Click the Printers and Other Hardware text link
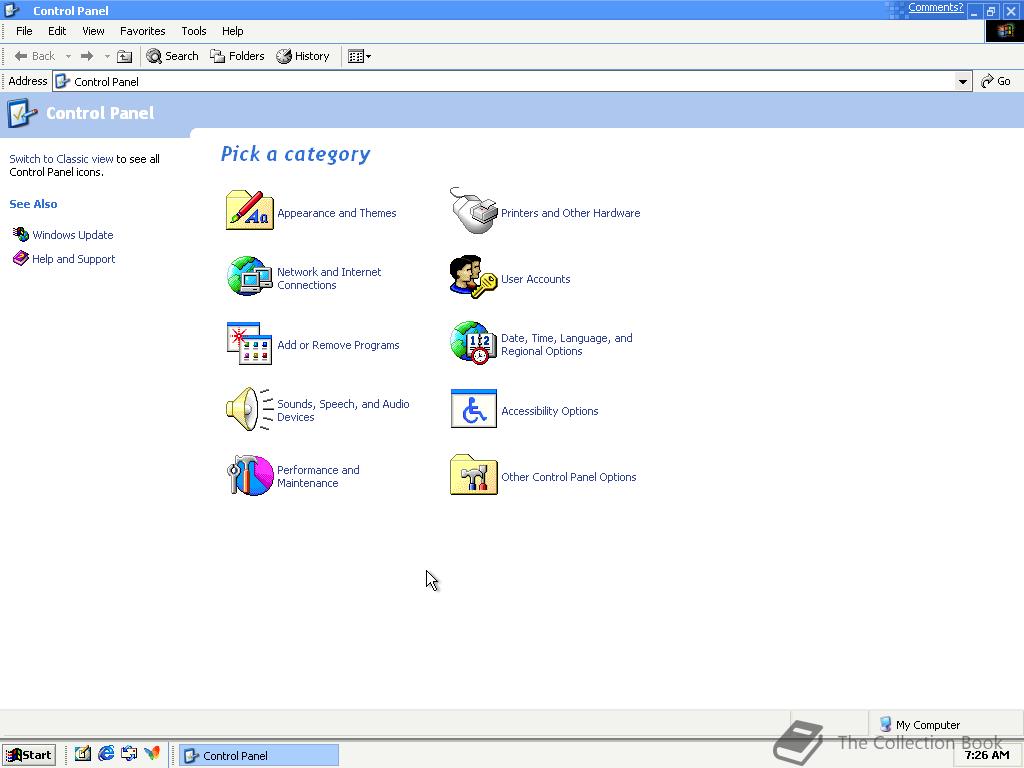The image size is (1024, 768). (x=571, y=213)
